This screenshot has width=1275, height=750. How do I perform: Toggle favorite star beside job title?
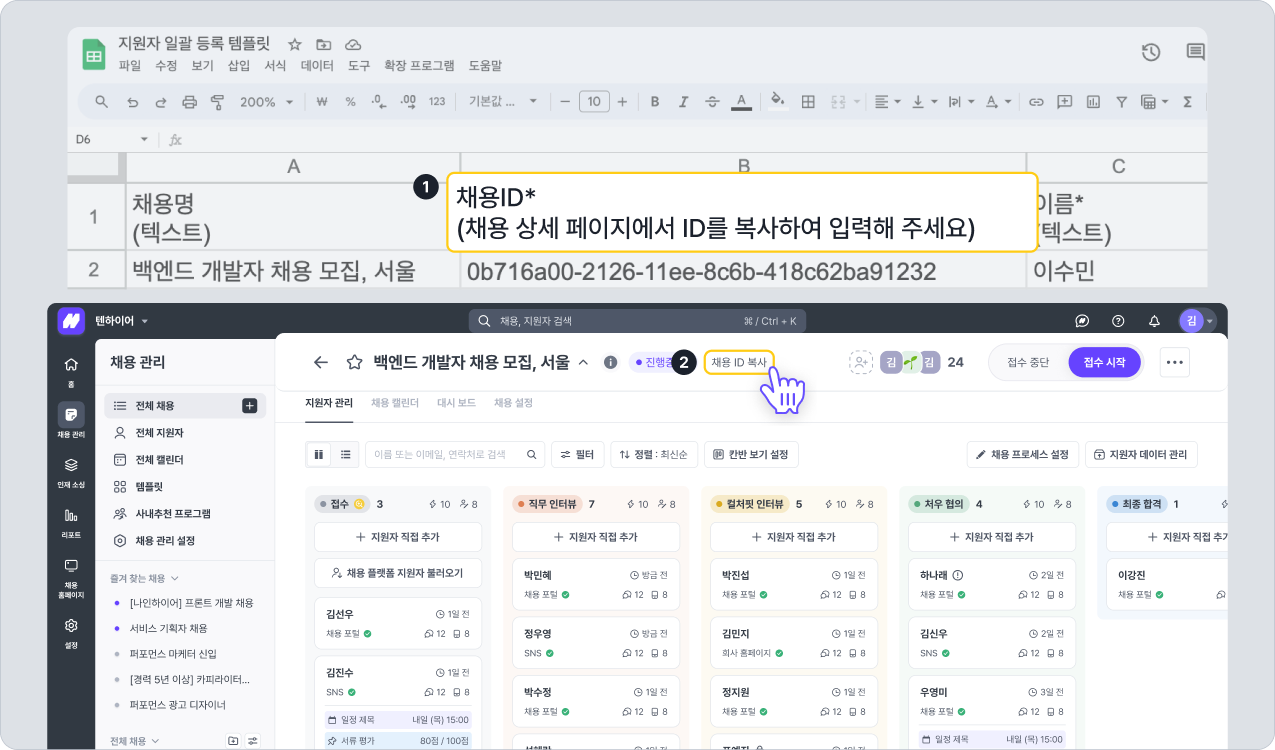pyautogui.click(x=354, y=362)
